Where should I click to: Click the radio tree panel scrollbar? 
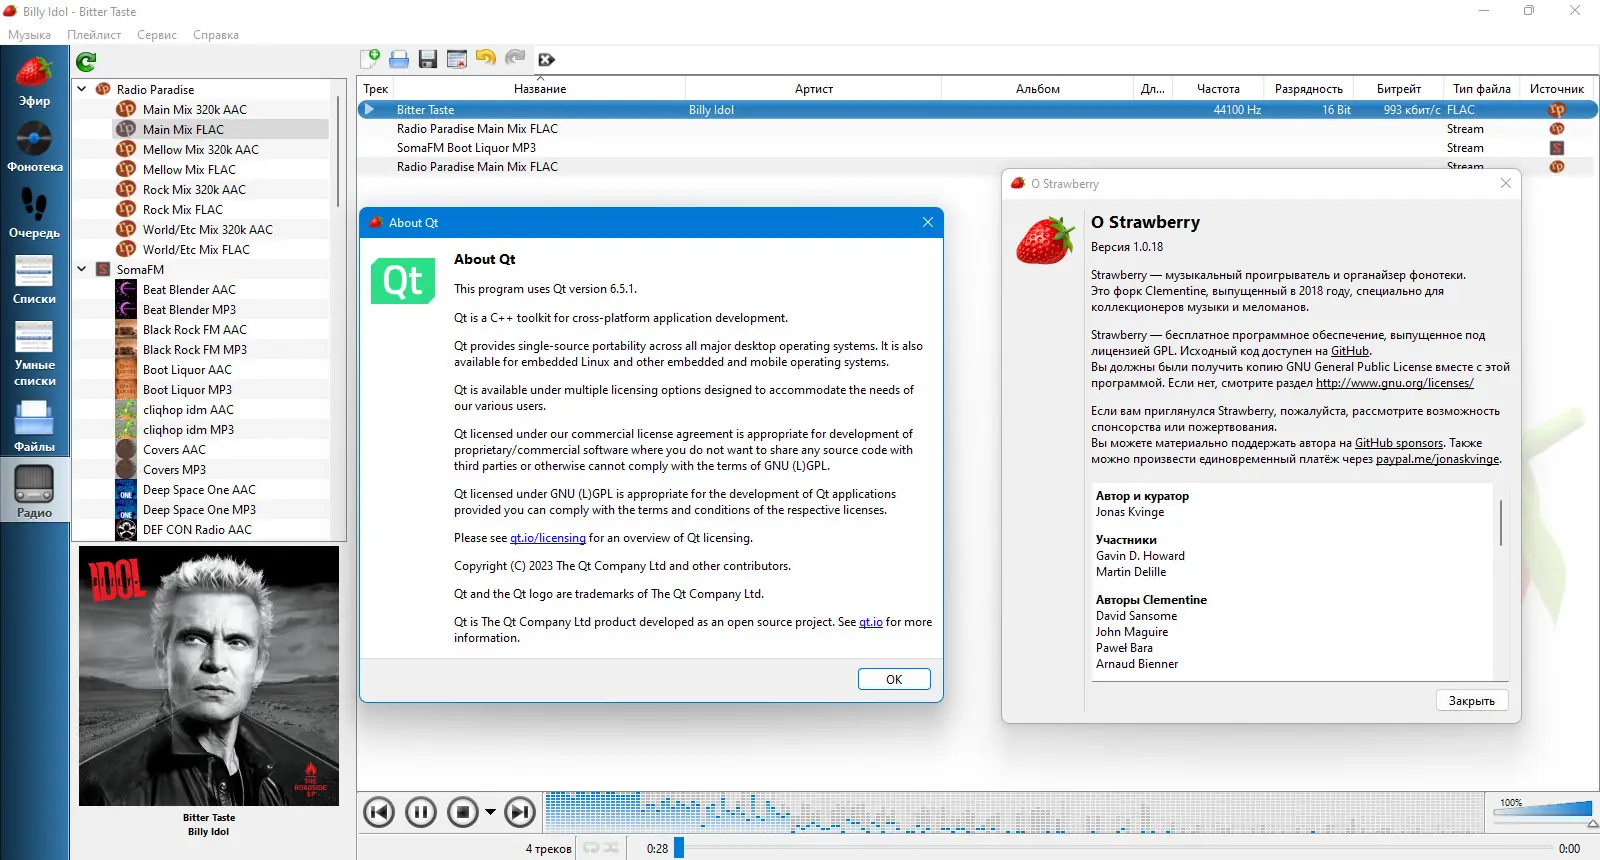point(338,150)
